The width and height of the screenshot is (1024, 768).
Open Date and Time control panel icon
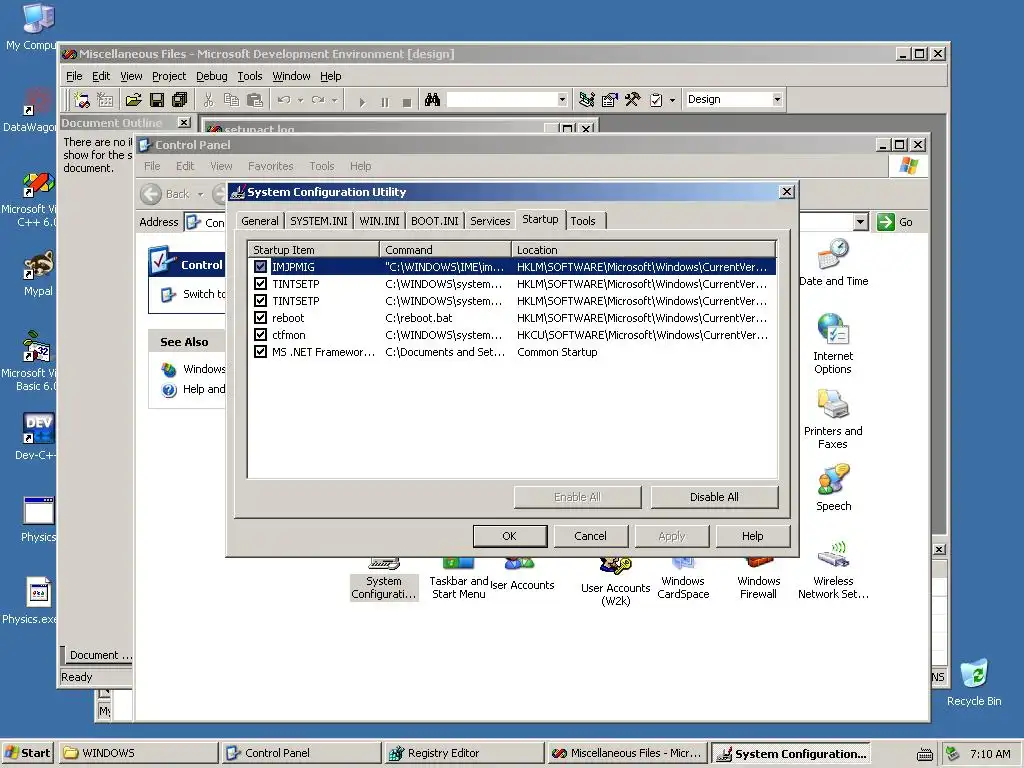pyautogui.click(x=833, y=262)
